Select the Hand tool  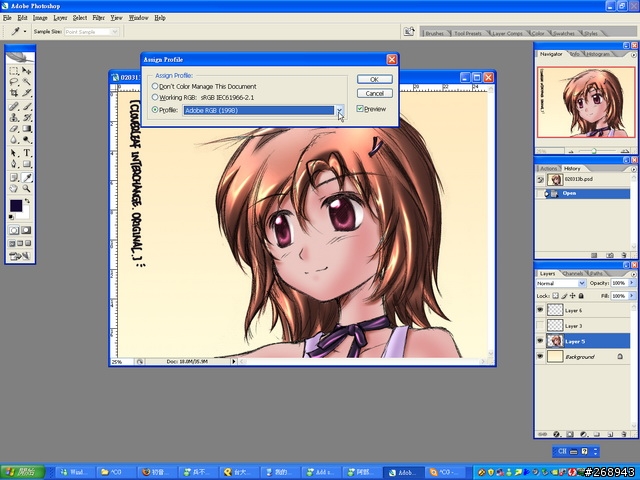14,189
